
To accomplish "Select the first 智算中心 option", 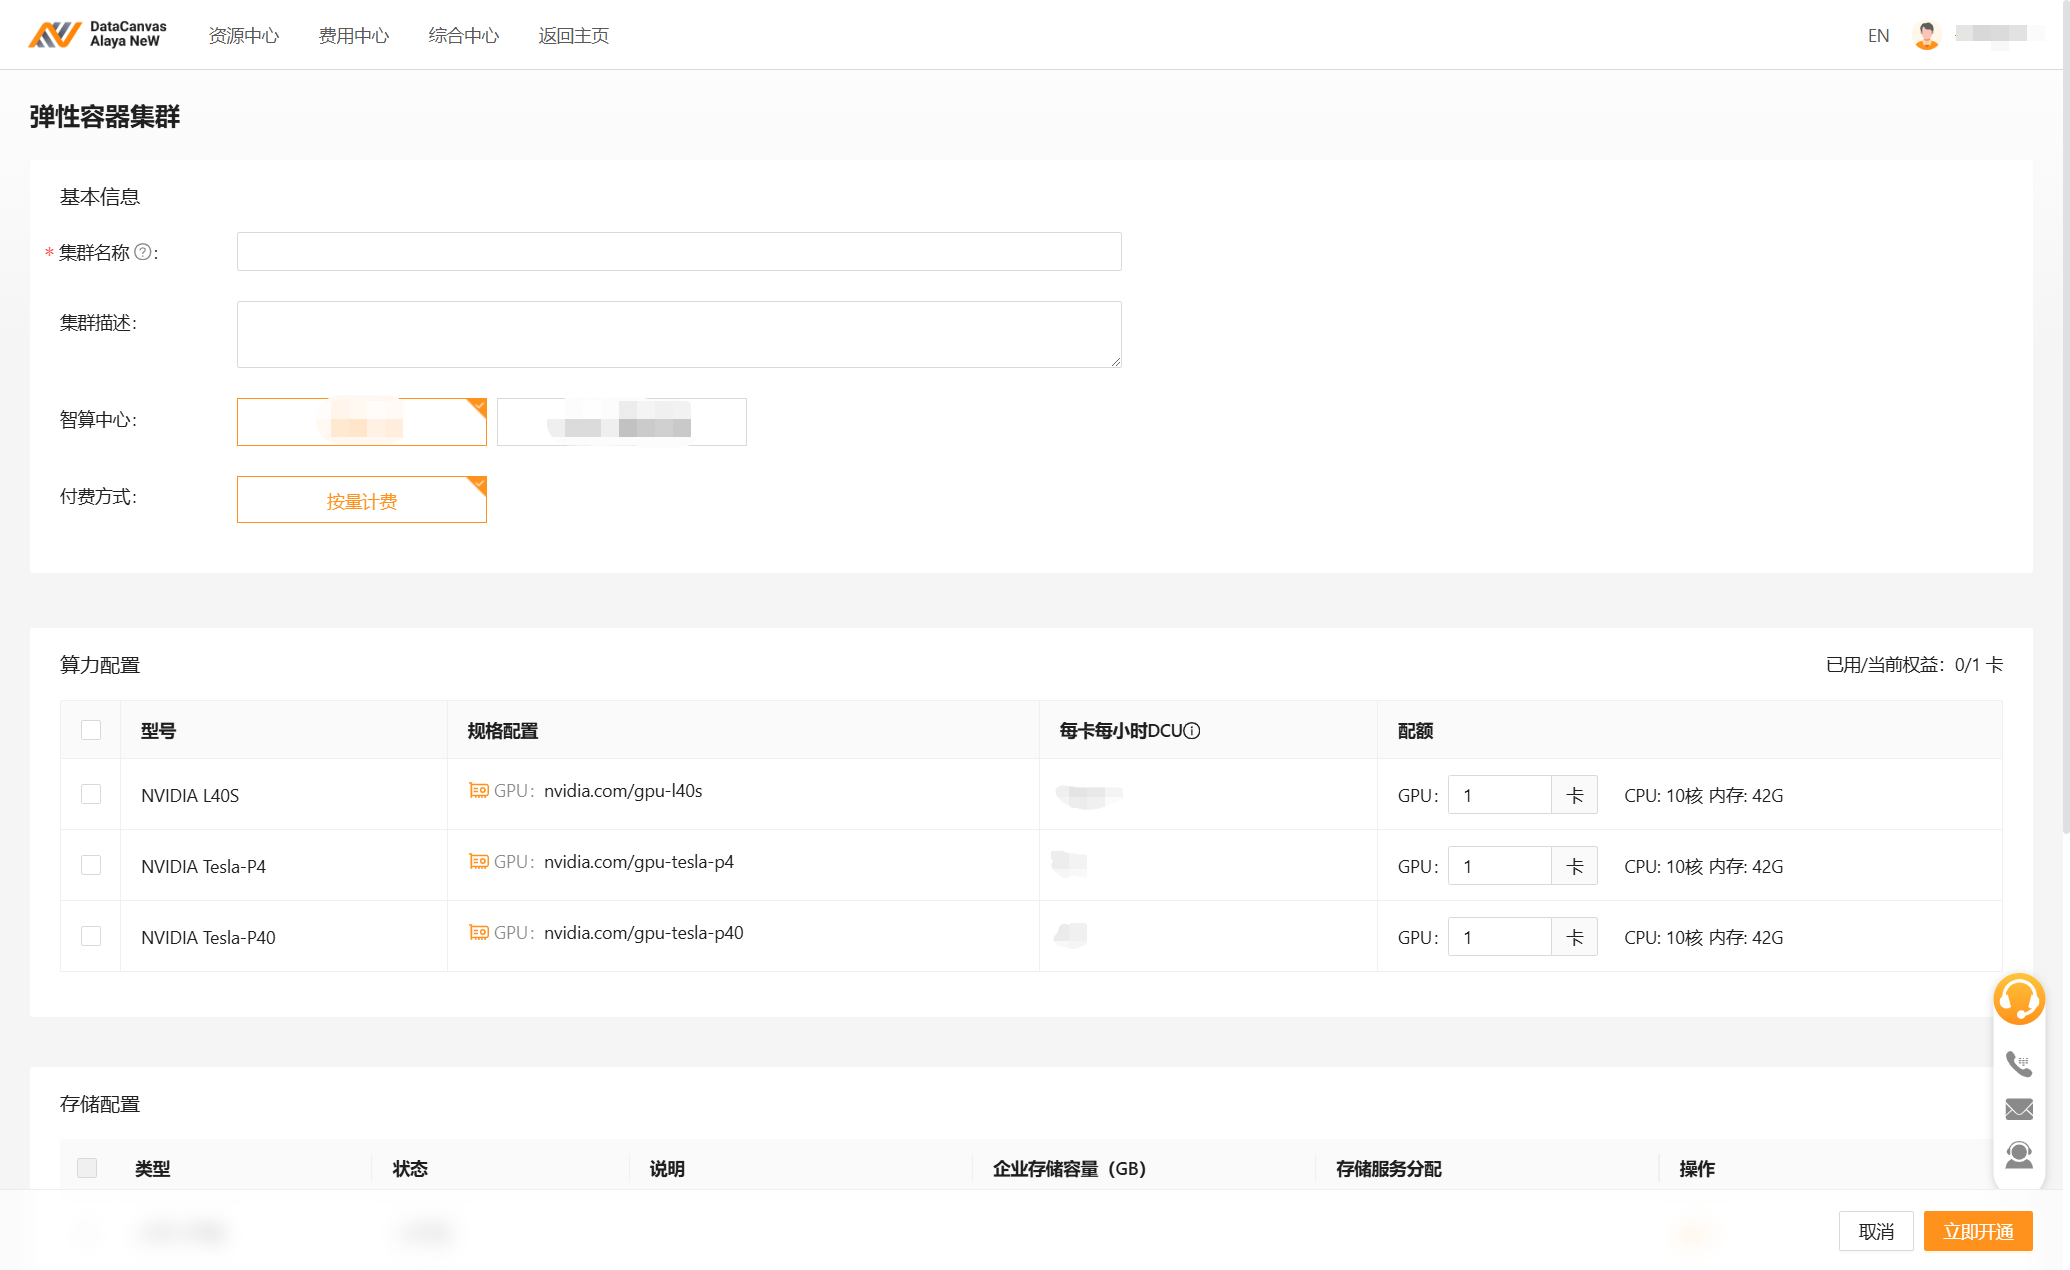I will click(x=361, y=422).
